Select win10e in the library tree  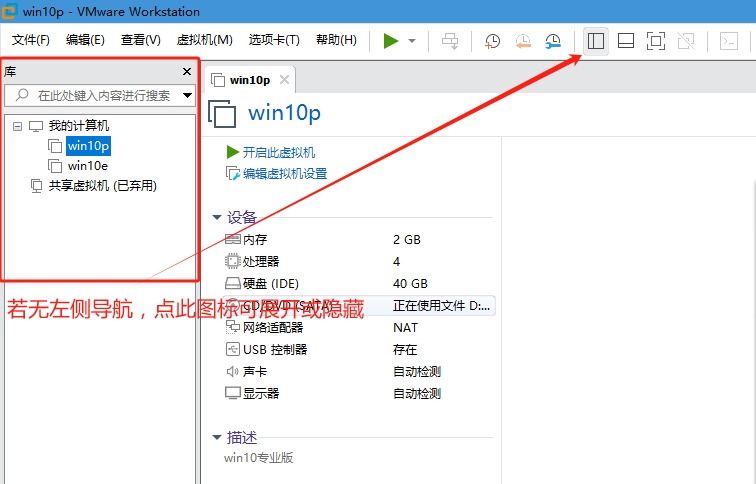click(88, 166)
